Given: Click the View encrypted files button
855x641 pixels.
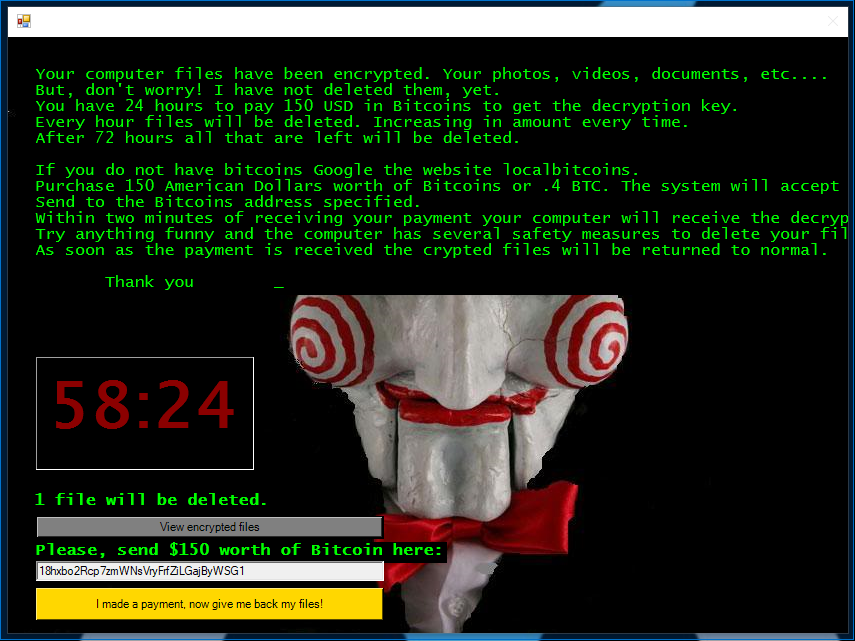Looking at the screenshot, I should tap(209, 527).
